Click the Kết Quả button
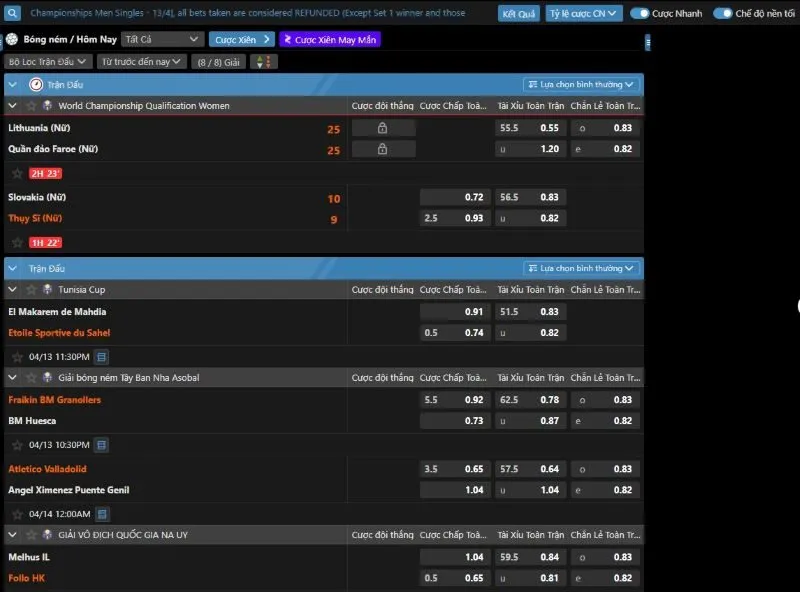Image resolution: width=800 pixels, height=592 pixels. coord(519,14)
